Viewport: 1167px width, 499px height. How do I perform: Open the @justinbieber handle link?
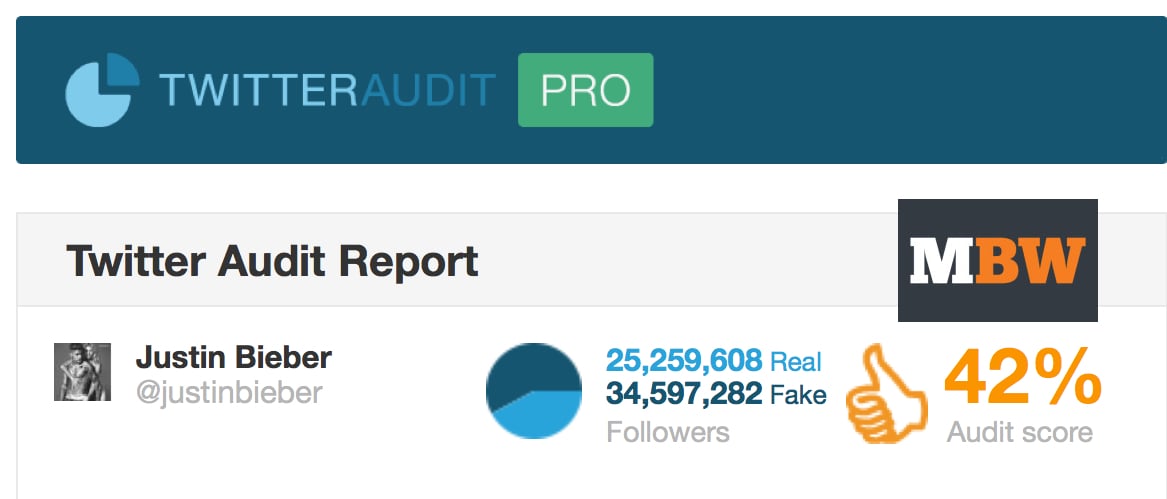[229, 392]
